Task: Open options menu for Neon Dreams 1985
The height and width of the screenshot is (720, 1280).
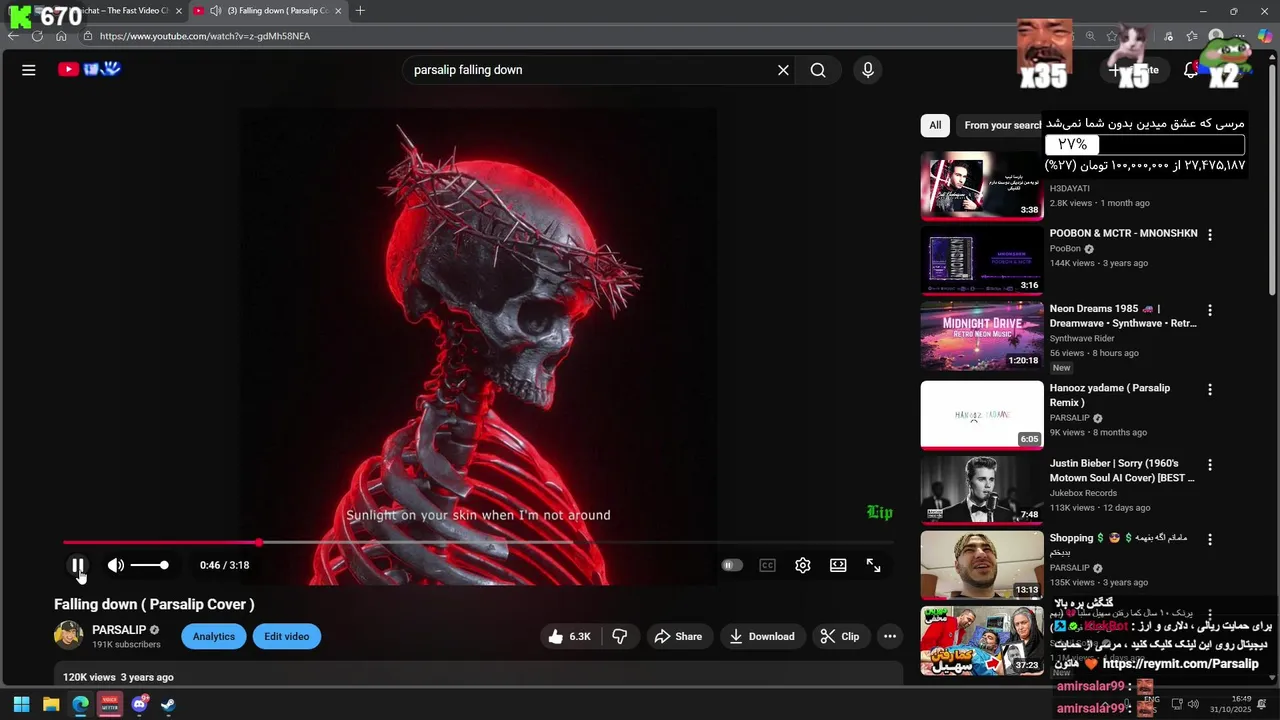Action: [x=1210, y=311]
